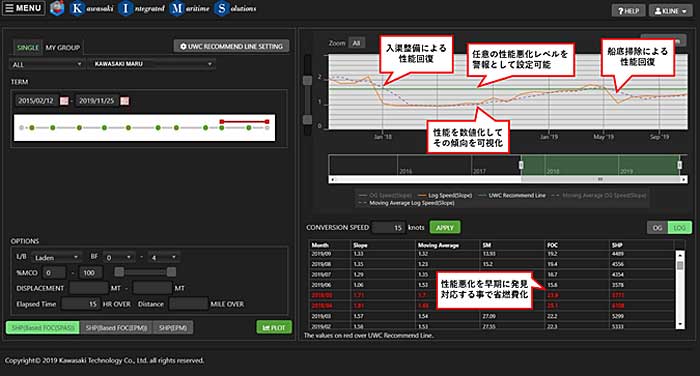Toggle Log Speed(Slope) legend series
Screen dimensions: 700x376
(x=445, y=195)
